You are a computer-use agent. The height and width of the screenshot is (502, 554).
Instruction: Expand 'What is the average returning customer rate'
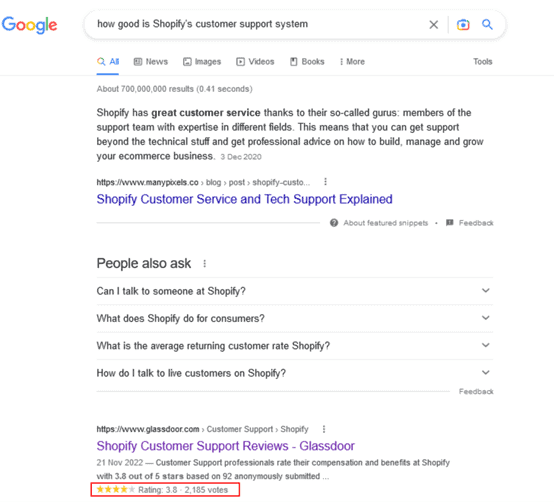pyautogui.click(x=295, y=346)
